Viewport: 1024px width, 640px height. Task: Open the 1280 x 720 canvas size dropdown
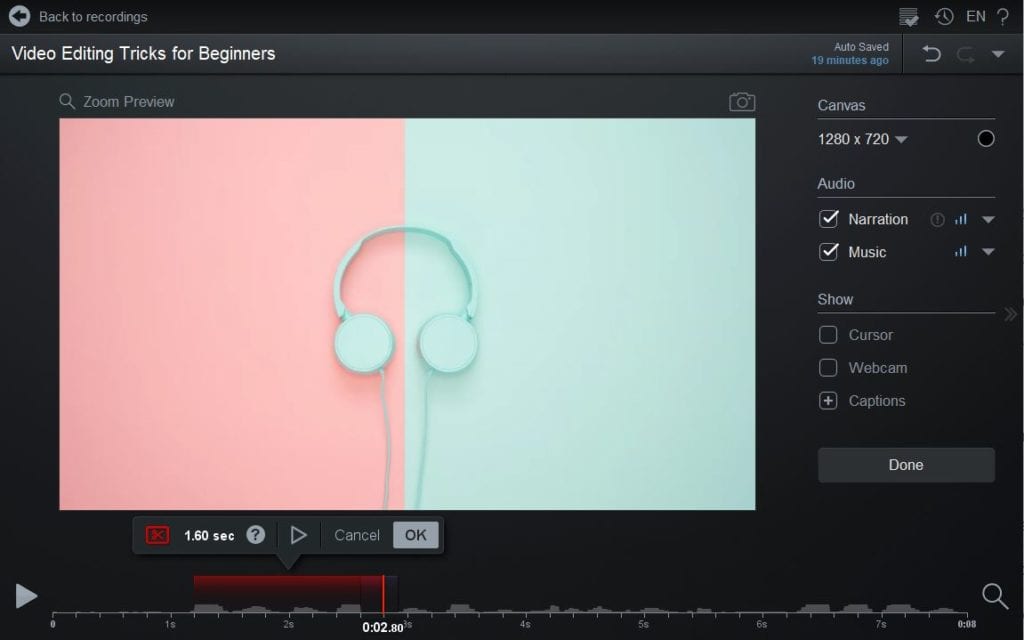[x=862, y=139]
